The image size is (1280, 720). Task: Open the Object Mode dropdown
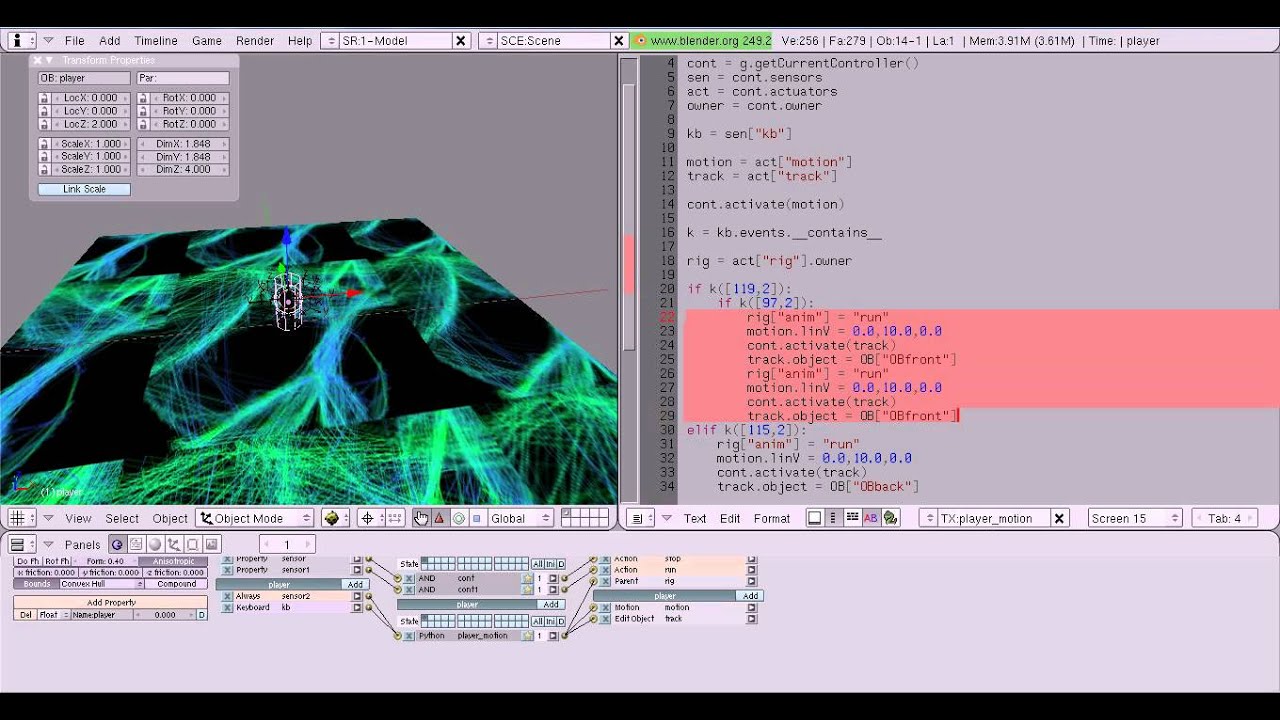[x=255, y=518]
